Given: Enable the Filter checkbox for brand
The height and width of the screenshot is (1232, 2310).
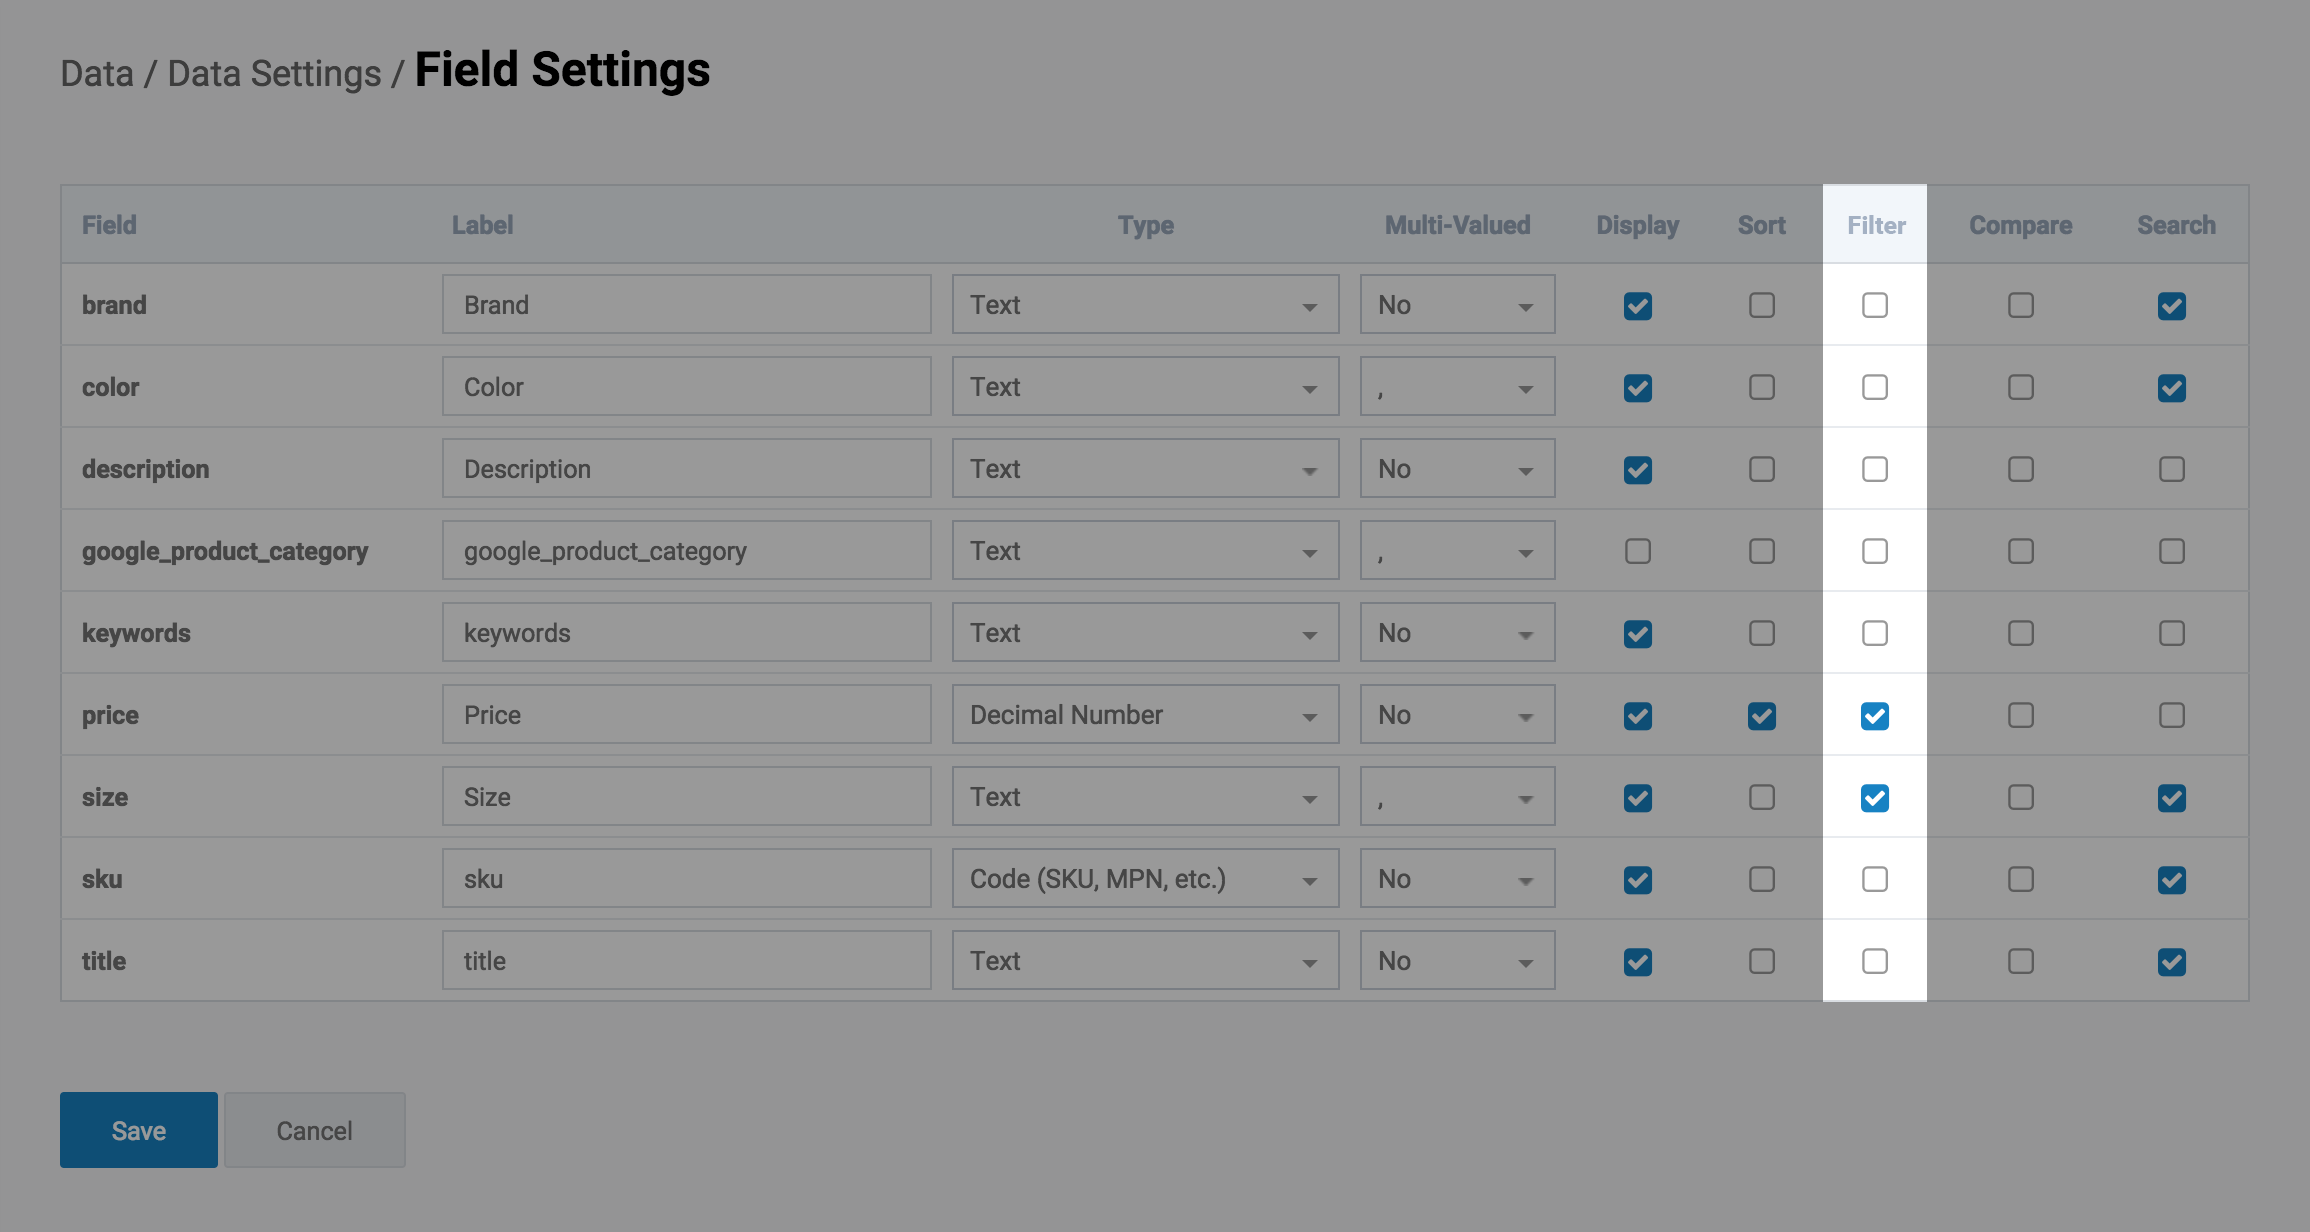Looking at the screenshot, I should (1874, 305).
